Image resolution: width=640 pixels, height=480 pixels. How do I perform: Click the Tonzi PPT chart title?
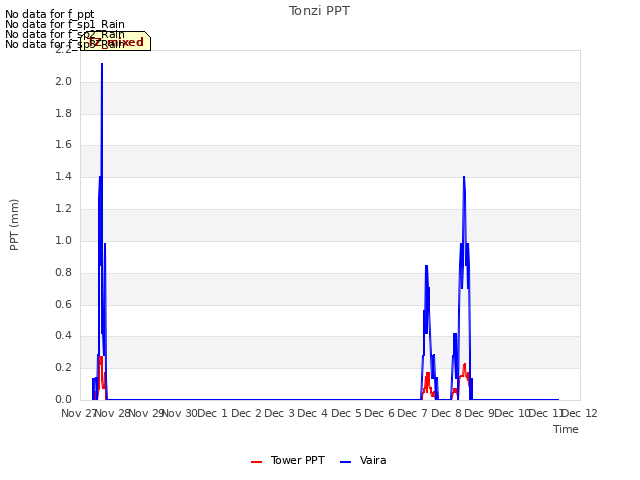pyautogui.click(x=319, y=11)
